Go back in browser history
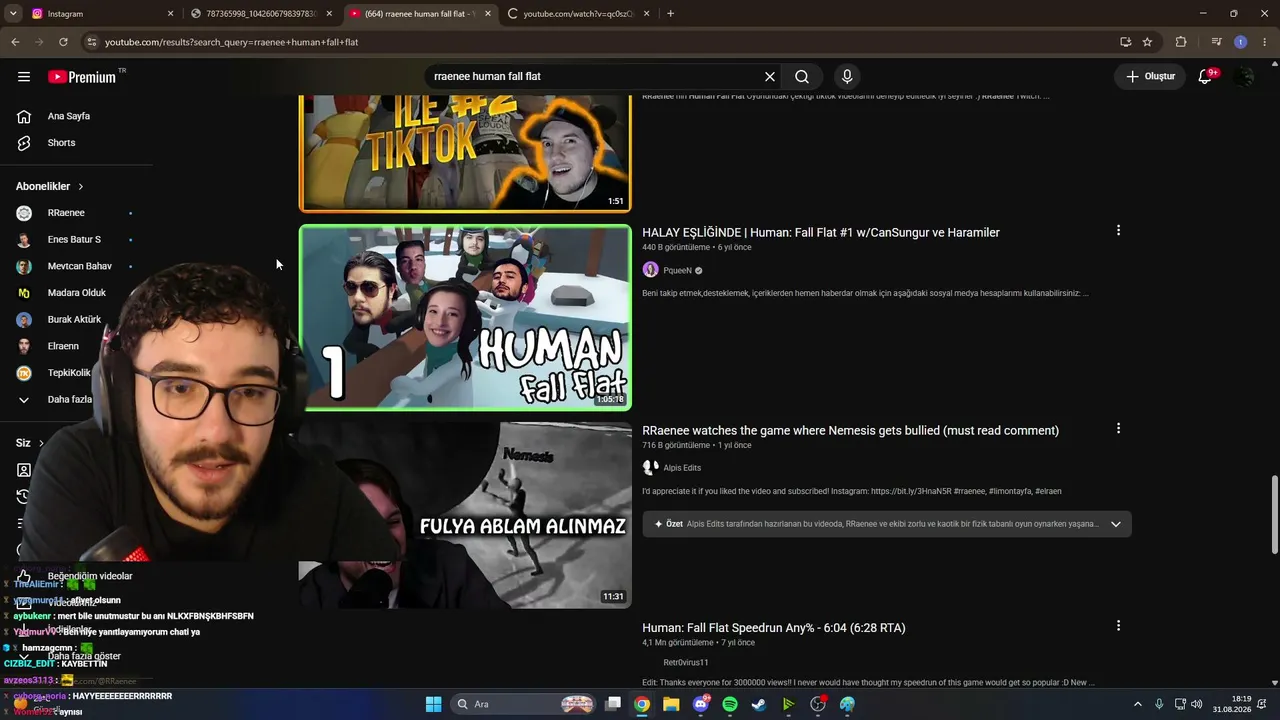Screen dimensions: 1280x720 [x=15, y=42]
